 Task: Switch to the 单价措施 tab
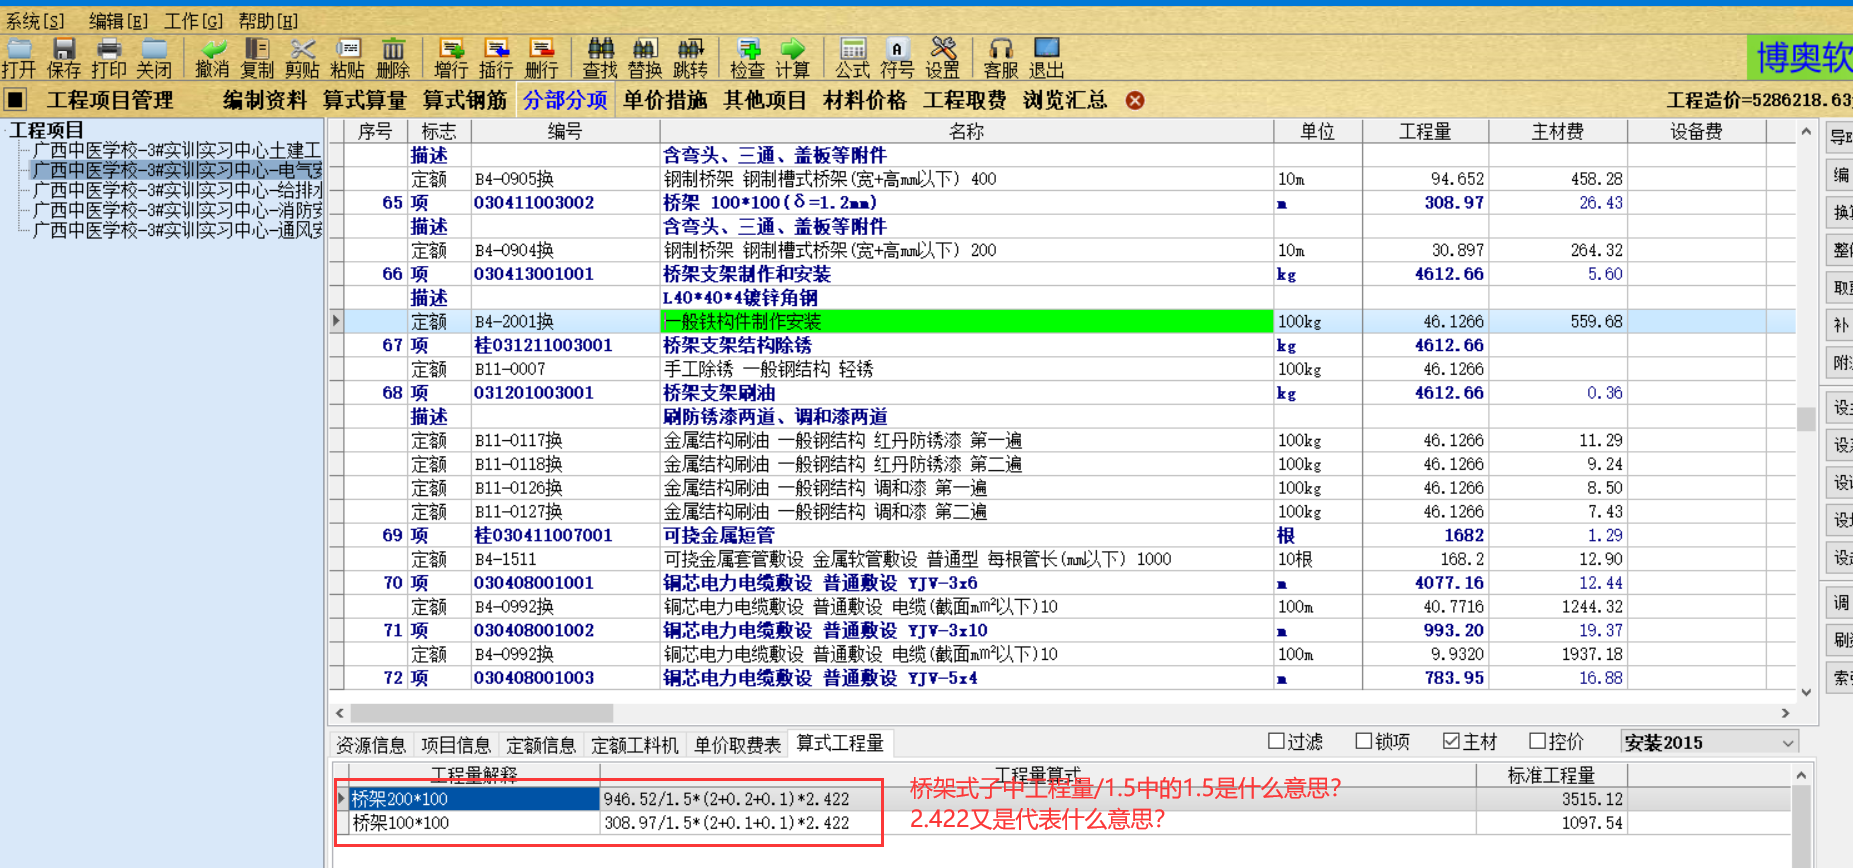point(665,100)
